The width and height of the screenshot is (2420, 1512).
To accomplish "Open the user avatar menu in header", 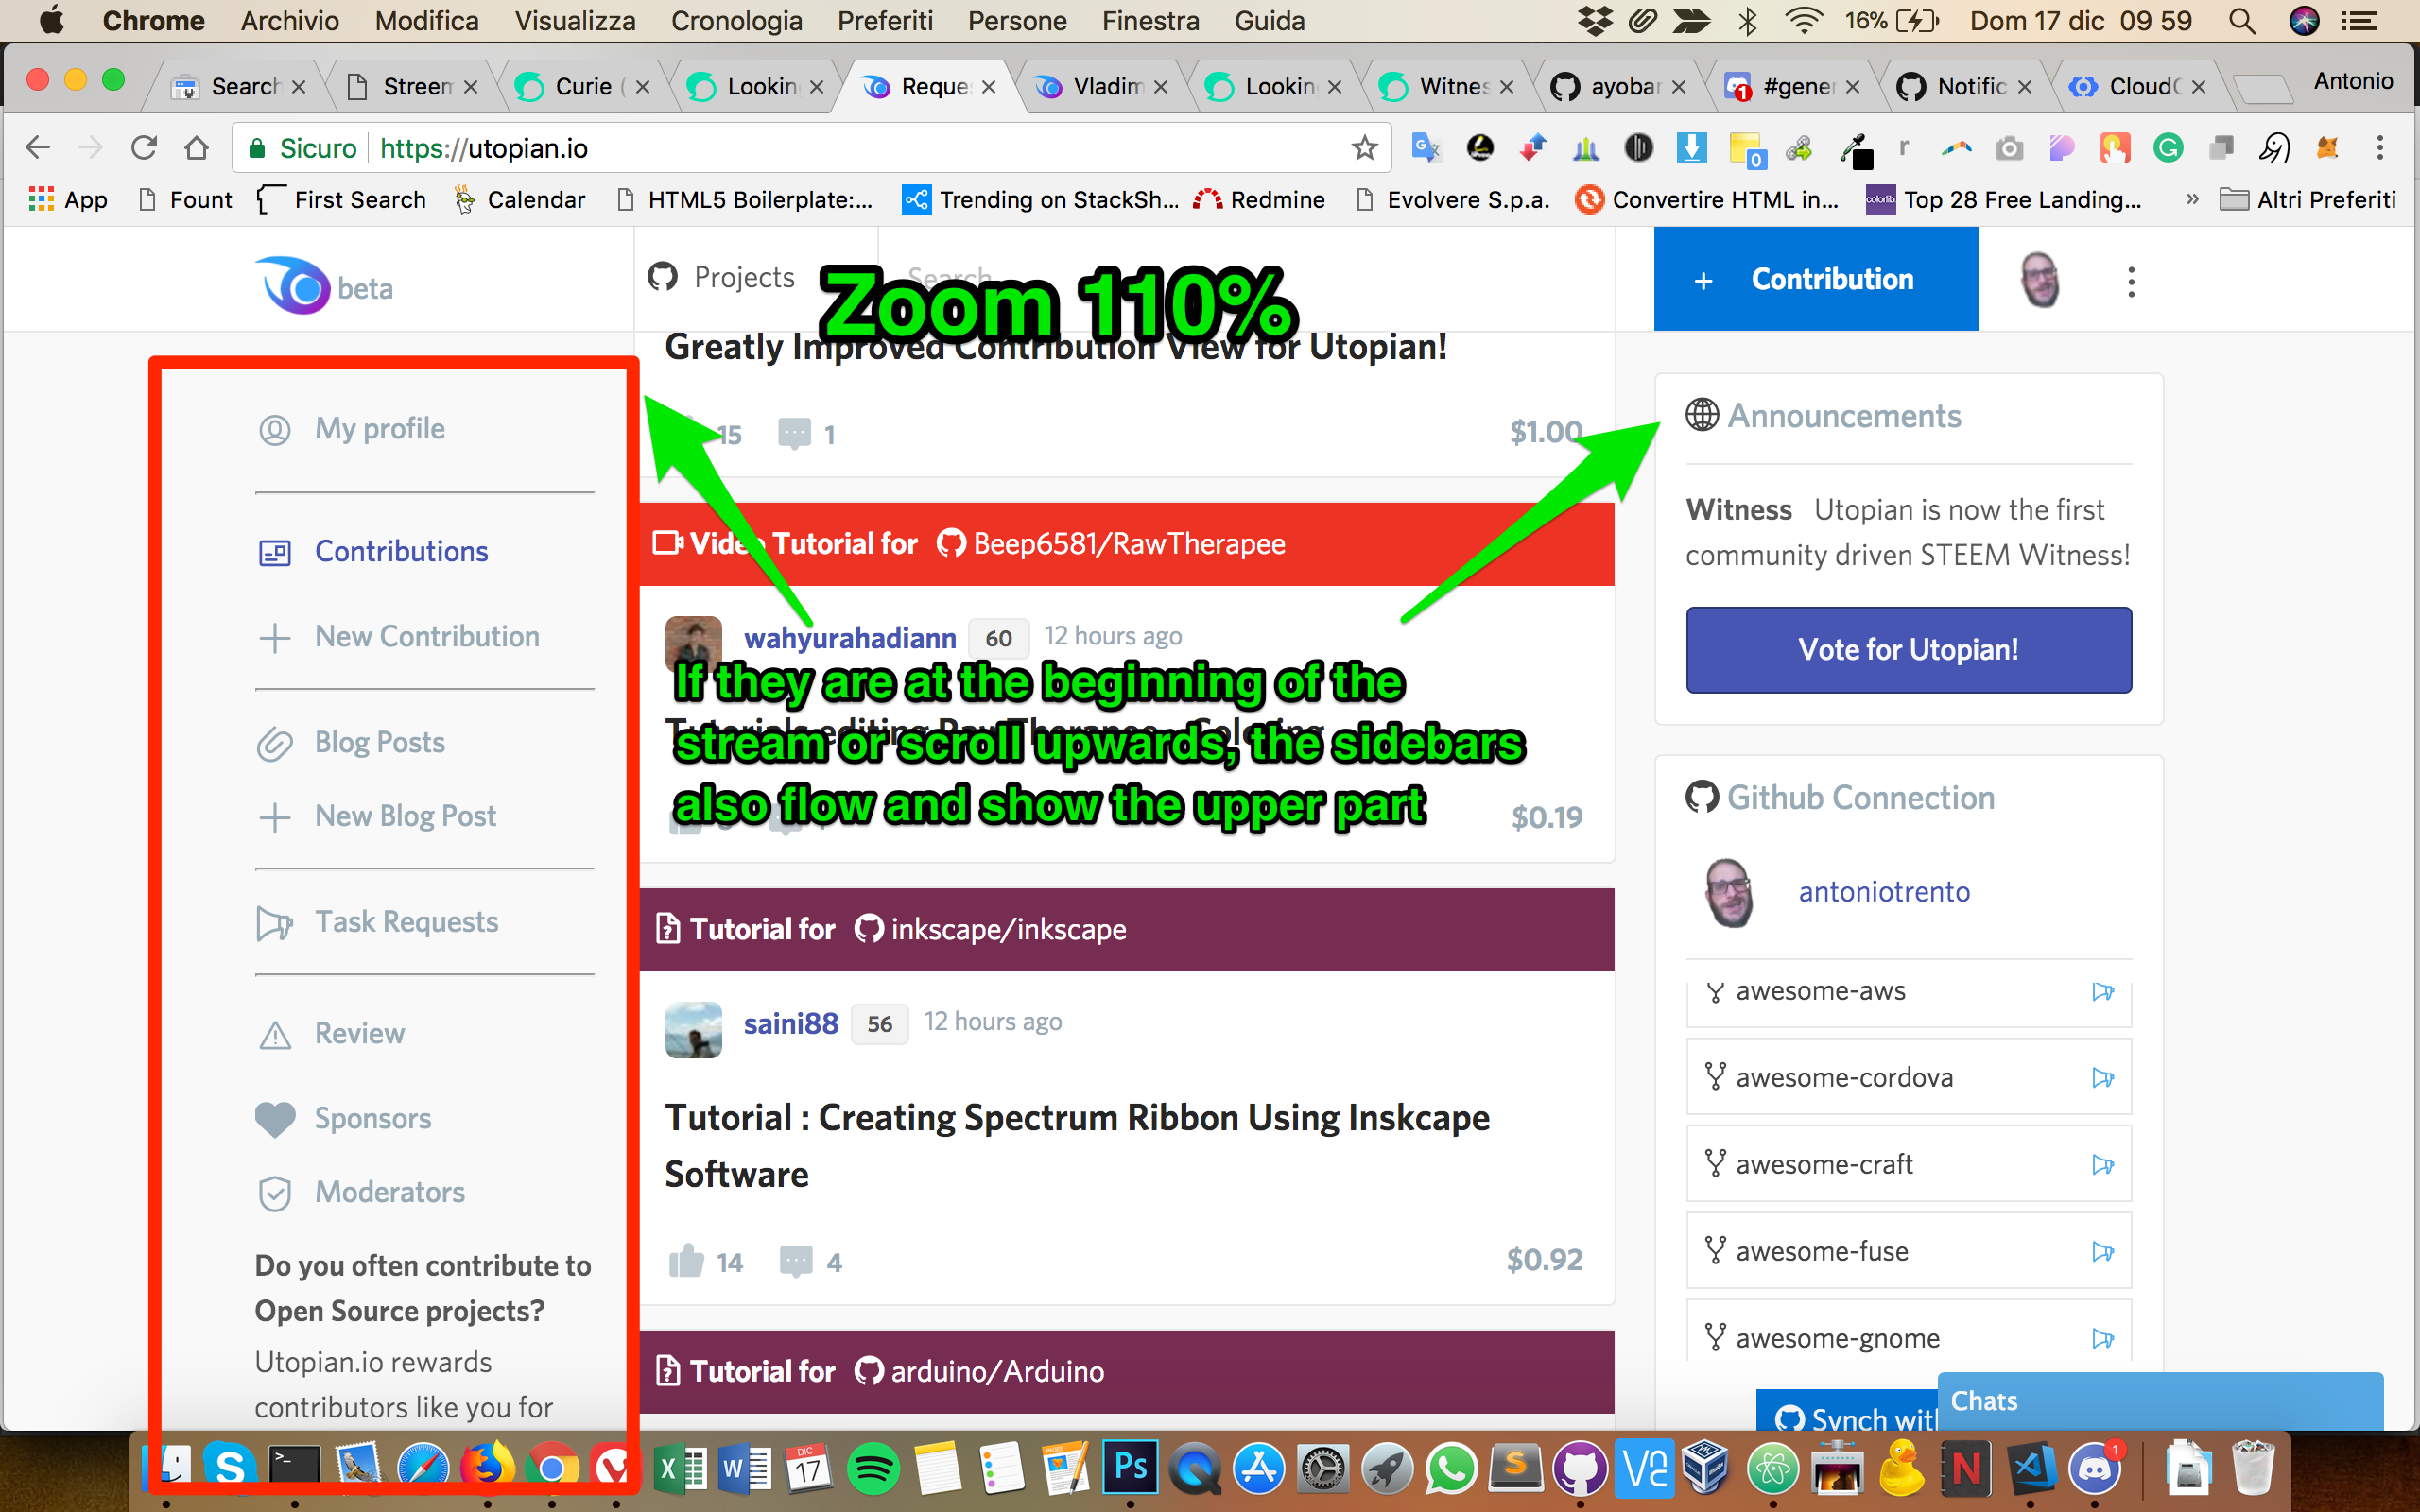I will (2040, 280).
